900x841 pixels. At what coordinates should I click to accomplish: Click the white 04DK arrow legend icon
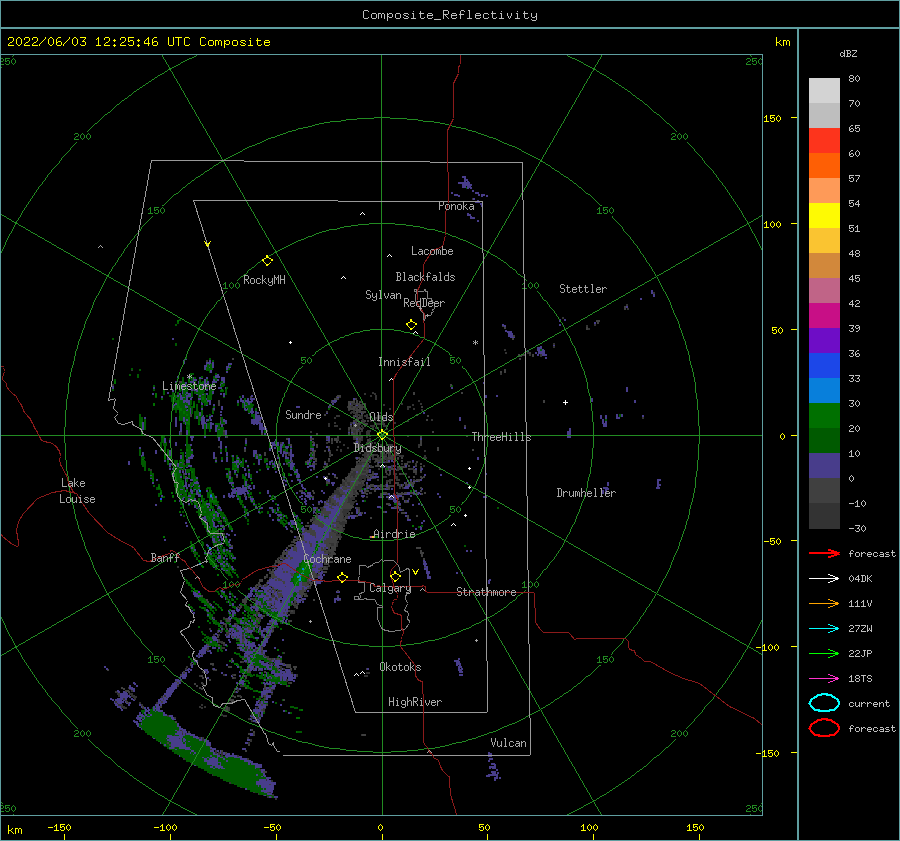824,578
